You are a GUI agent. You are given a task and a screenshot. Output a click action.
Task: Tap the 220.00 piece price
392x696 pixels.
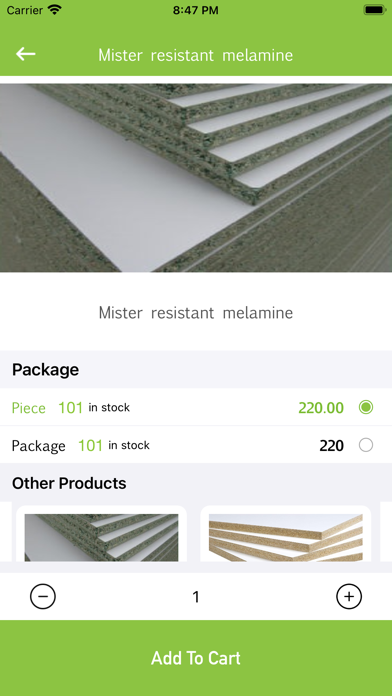[321, 407]
